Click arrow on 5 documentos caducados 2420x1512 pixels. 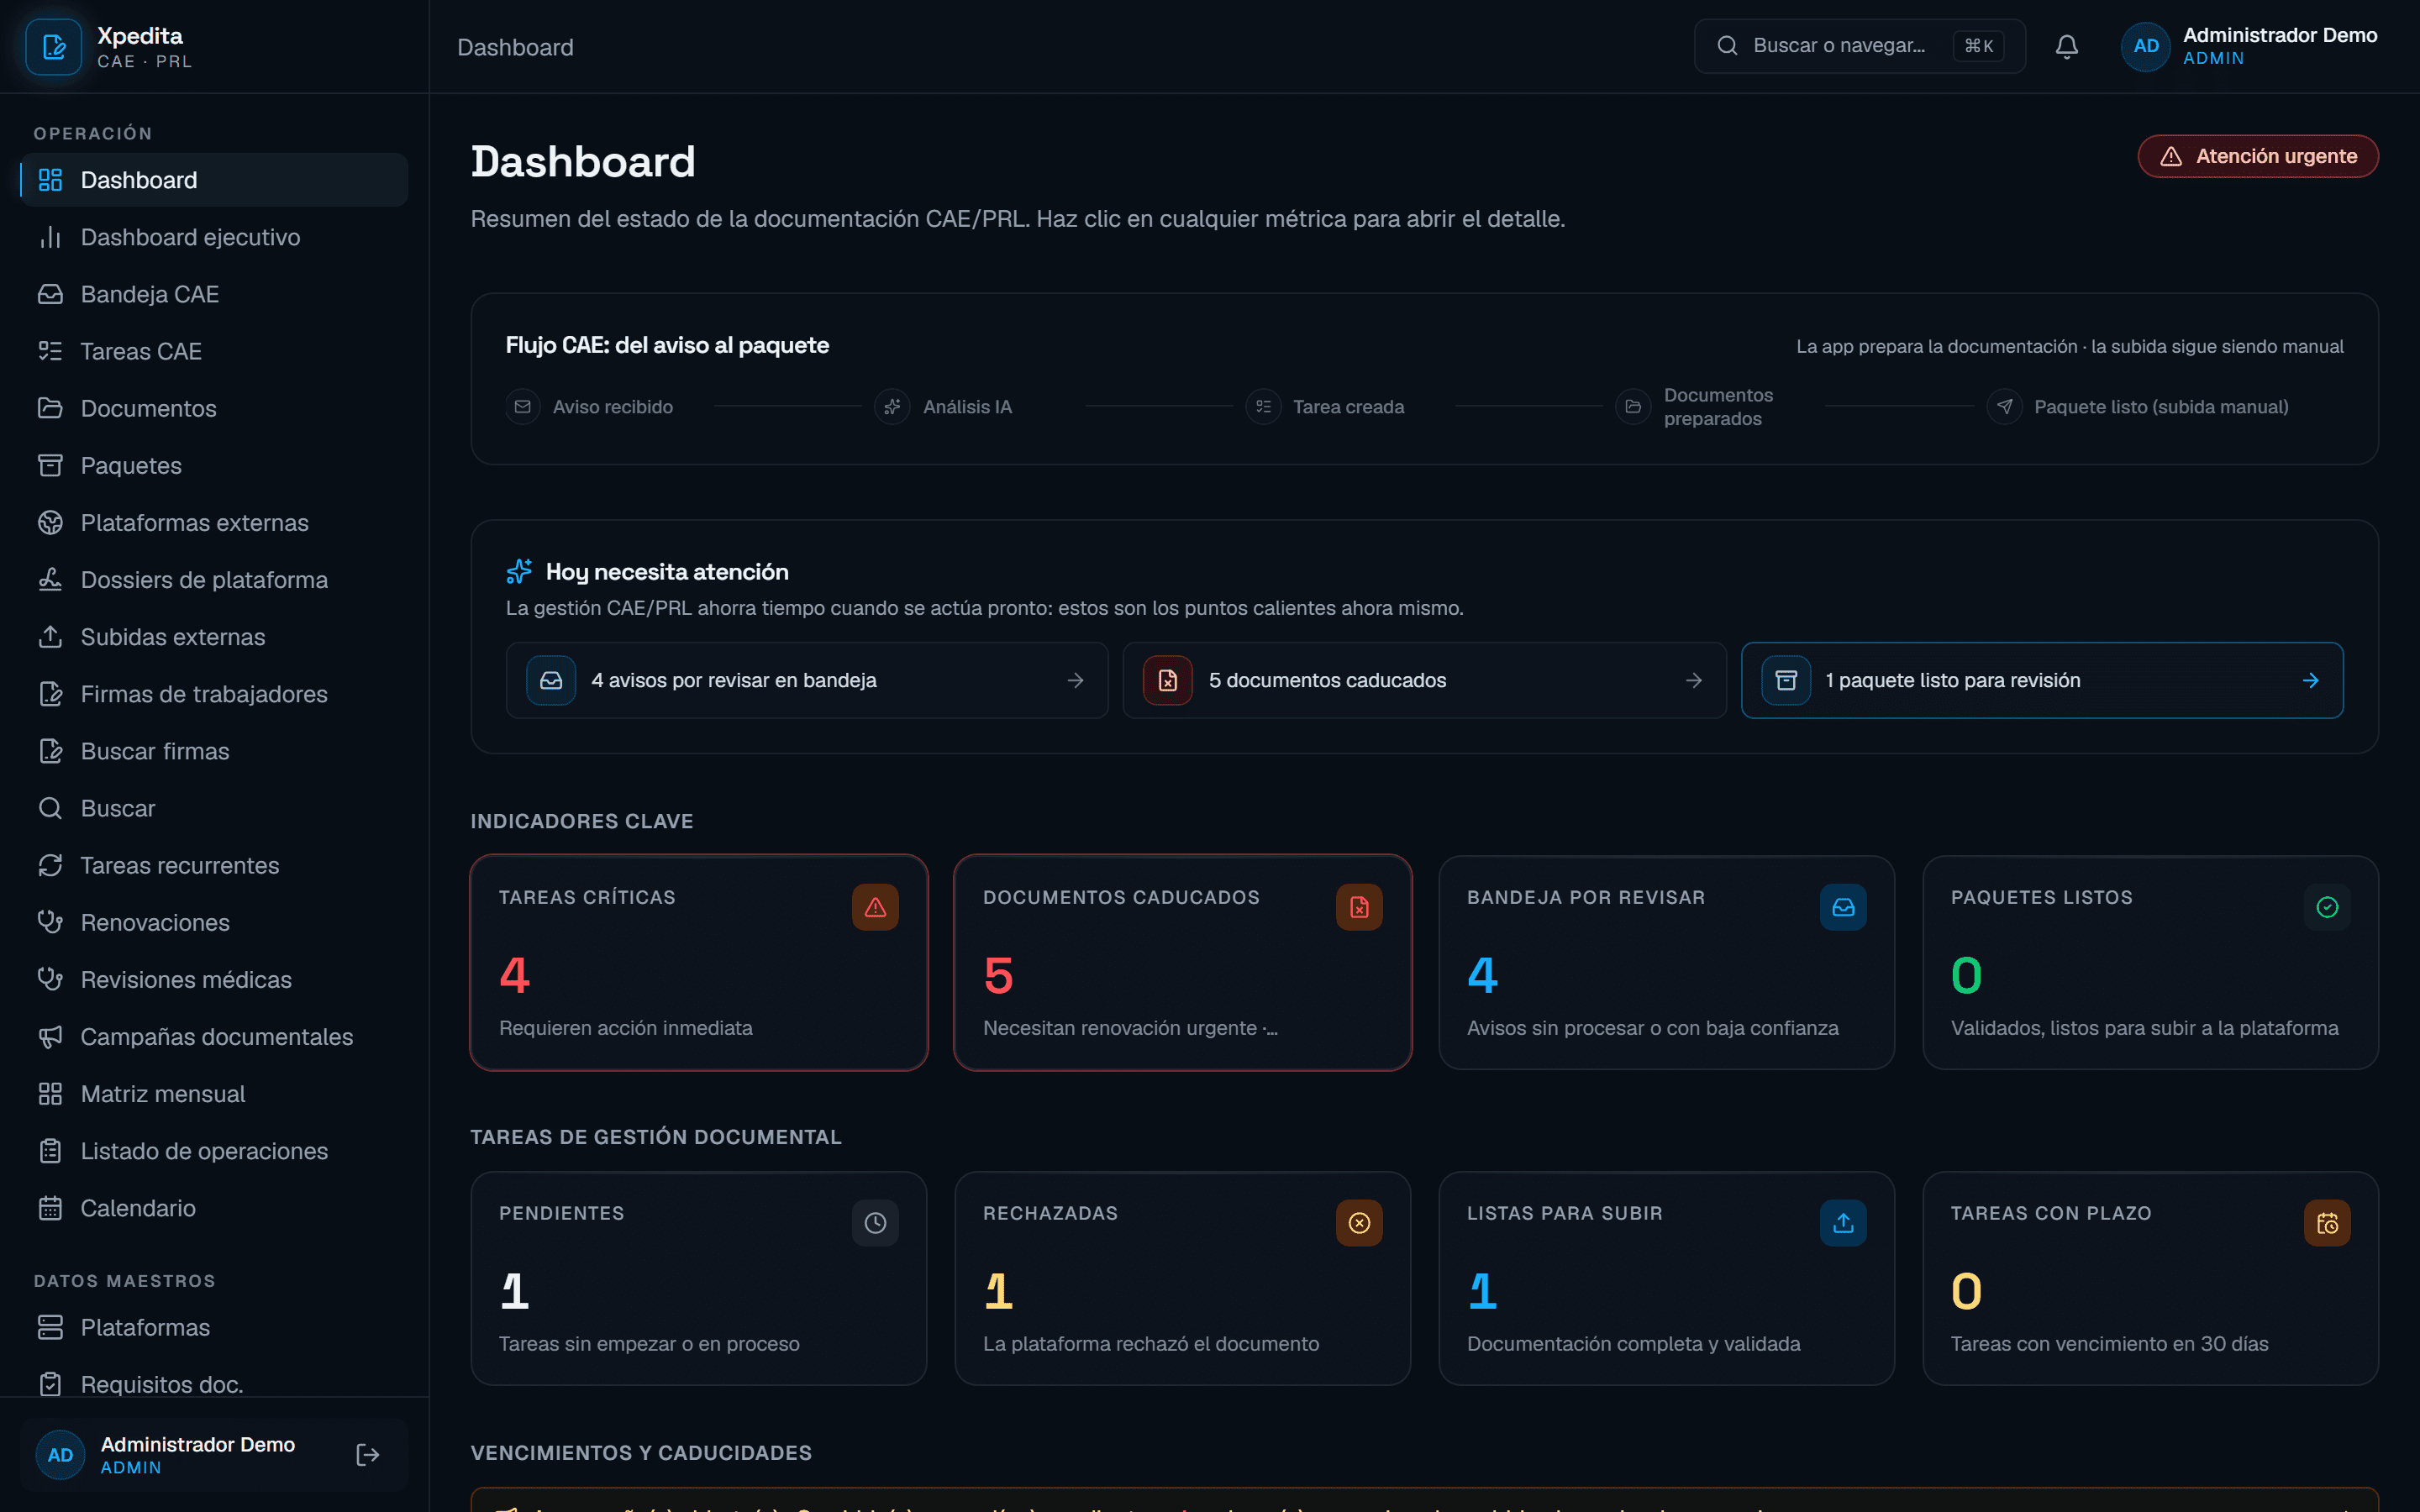(1694, 680)
